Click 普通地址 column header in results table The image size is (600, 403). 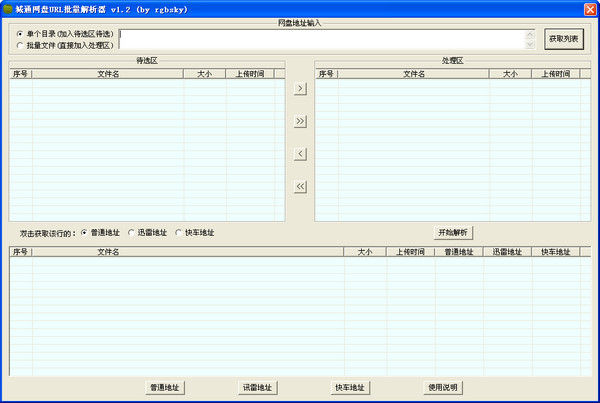pos(459,252)
